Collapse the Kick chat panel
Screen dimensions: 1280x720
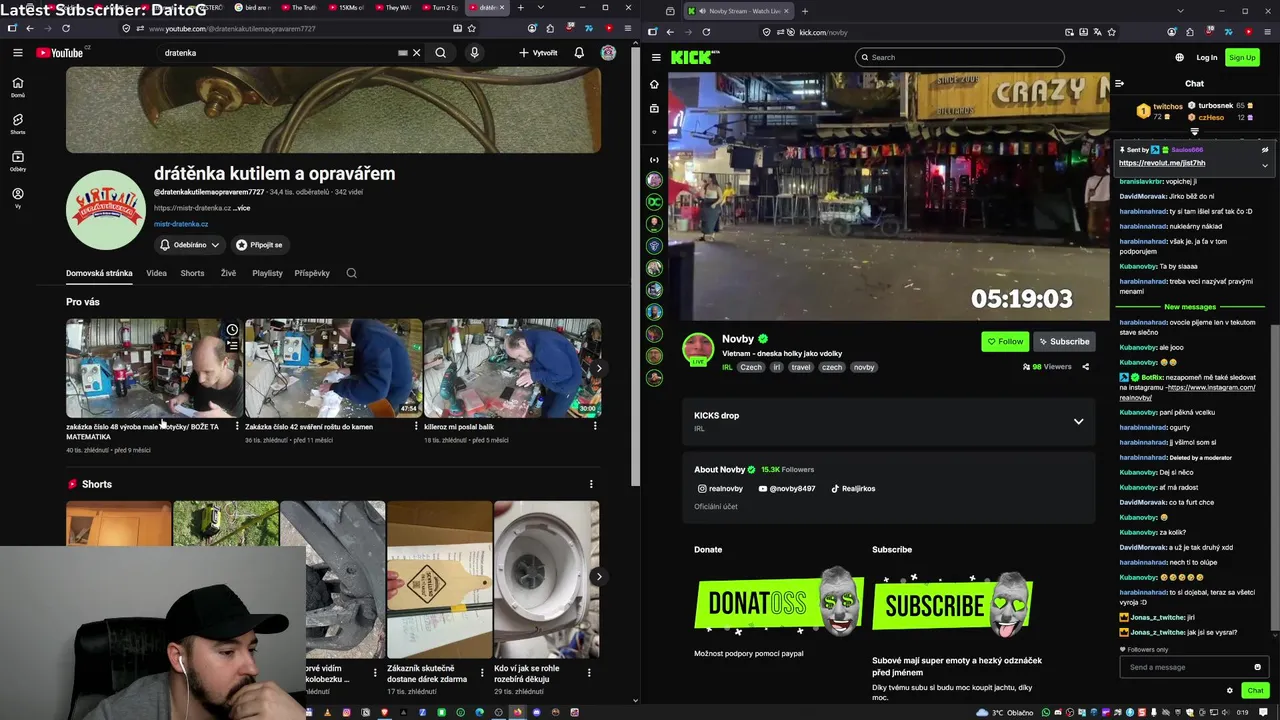pyautogui.click(x=1119, y=84)
